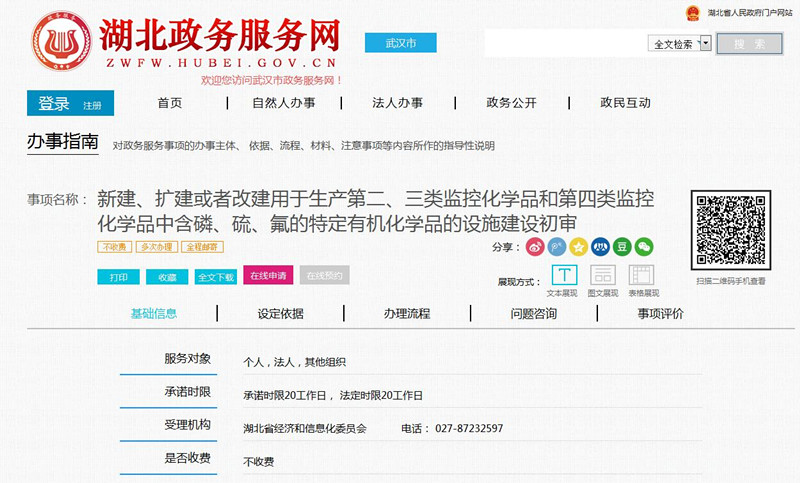Open the 设定依据 tab
This screenshot has width=800, height=483.
click(x=281, y=313)
